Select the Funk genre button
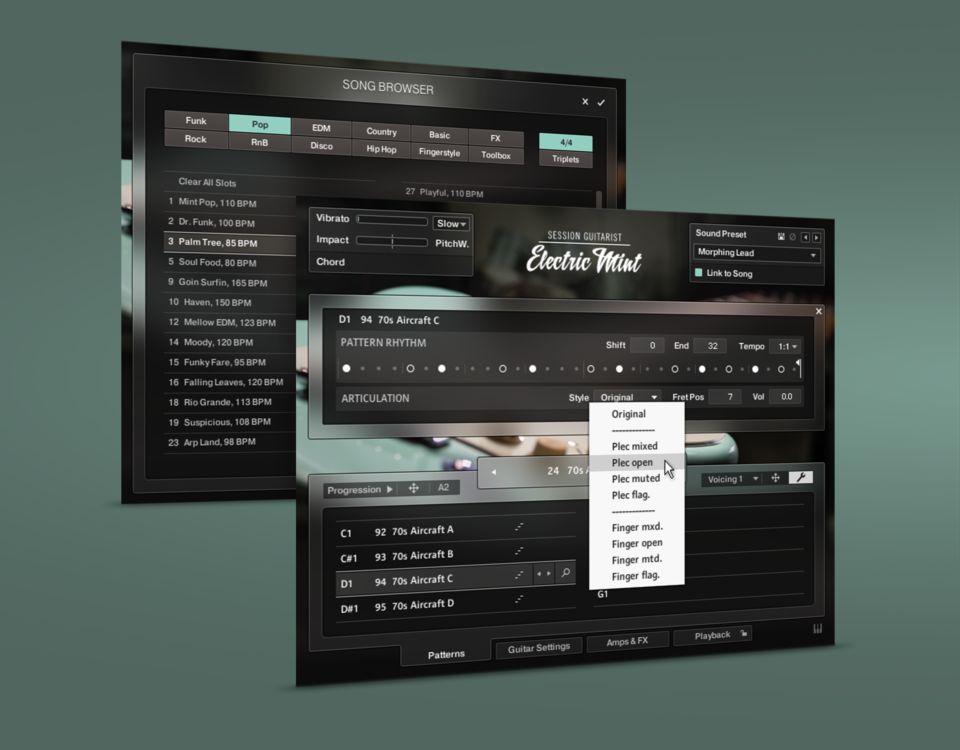This screenshot has height=750, width=960. tap(196, 121)
